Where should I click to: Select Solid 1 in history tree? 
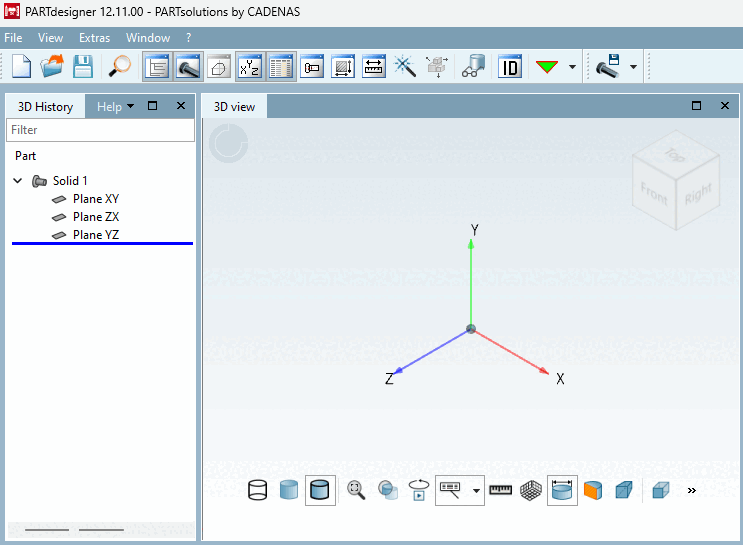click(x=70, y=181)
